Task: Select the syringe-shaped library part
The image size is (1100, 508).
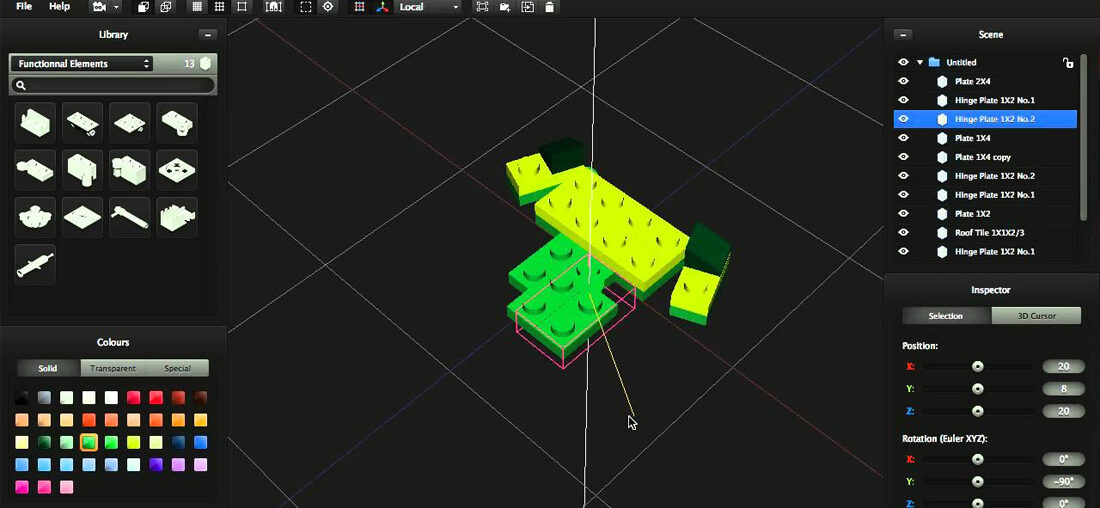Action: pyautogui.click(x=35, y=265)
